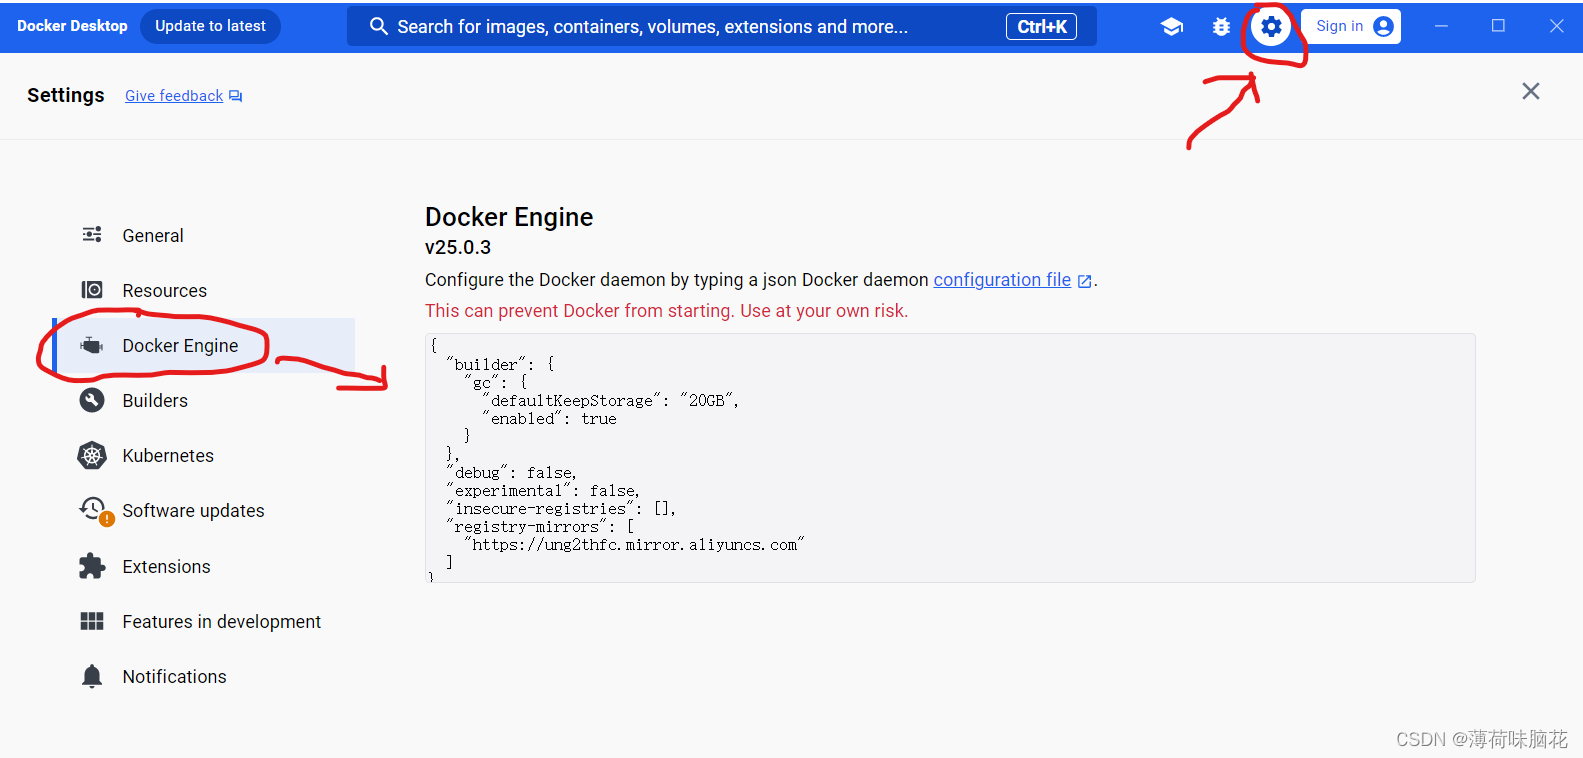Viewport: 1583px width, 758px height.
Task: Open the General settings section
Action: [x=205, y=235]
